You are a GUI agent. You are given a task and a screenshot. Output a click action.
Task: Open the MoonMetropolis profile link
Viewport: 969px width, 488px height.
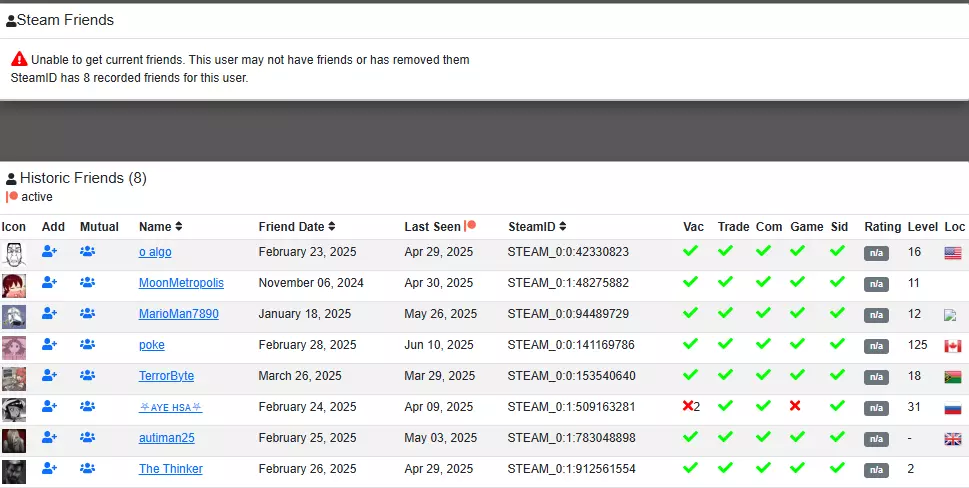point(181,283)
